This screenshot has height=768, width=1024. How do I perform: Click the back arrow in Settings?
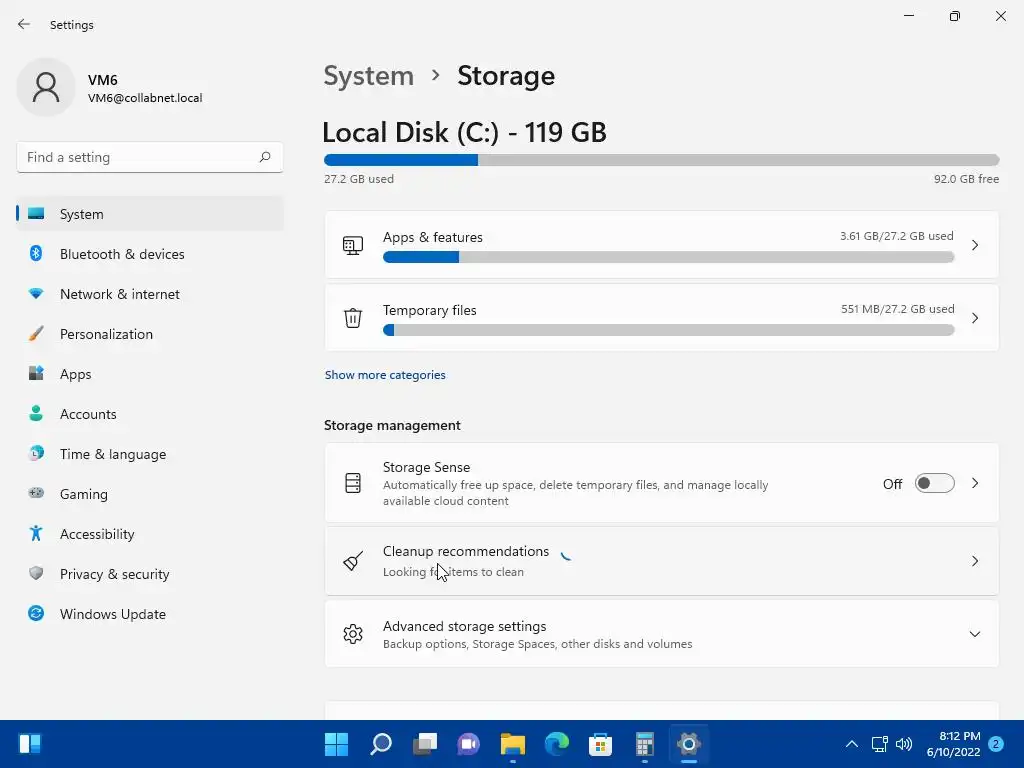tap(24, 24)
